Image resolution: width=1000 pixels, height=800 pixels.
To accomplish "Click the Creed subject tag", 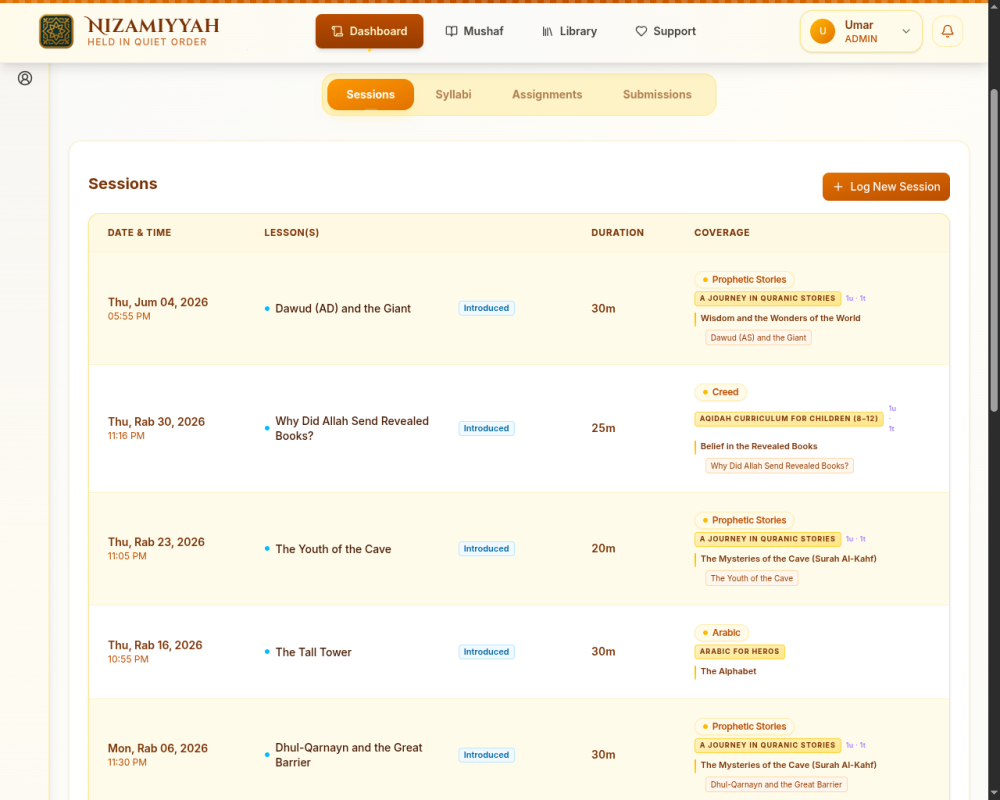I will coord(720,392).
